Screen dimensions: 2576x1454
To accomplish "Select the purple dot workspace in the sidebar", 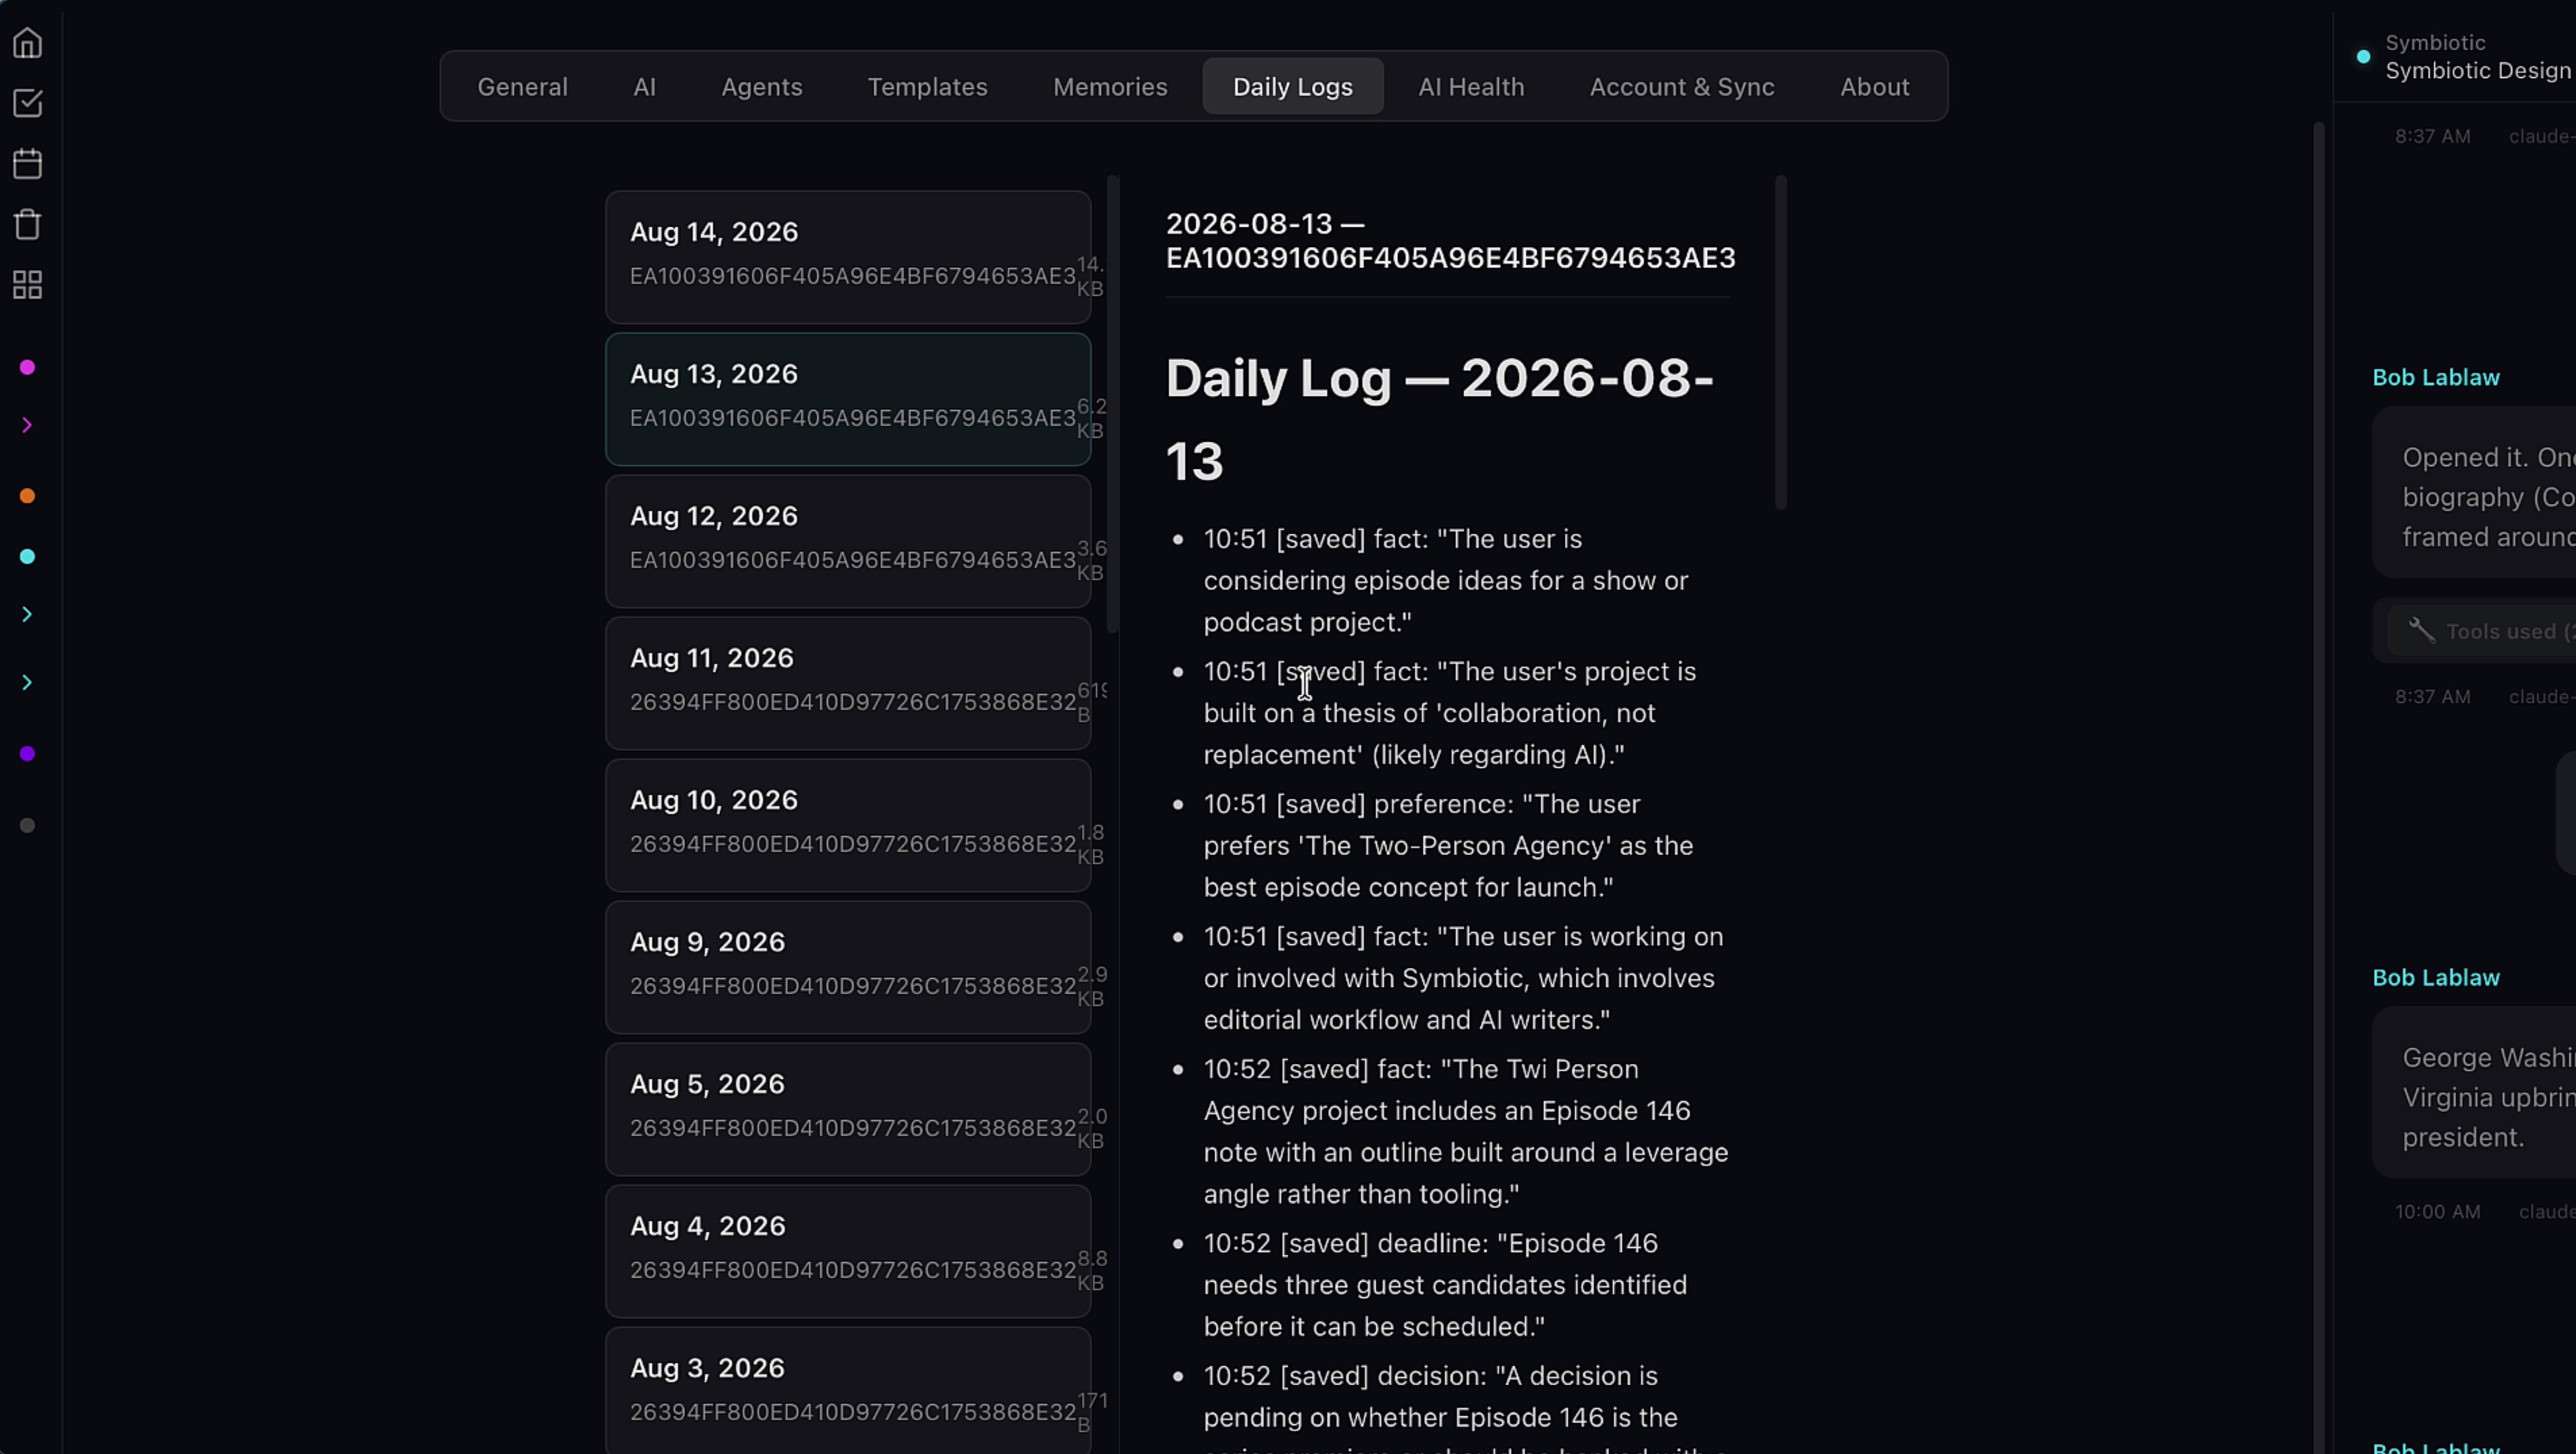I will pos(28,754).
